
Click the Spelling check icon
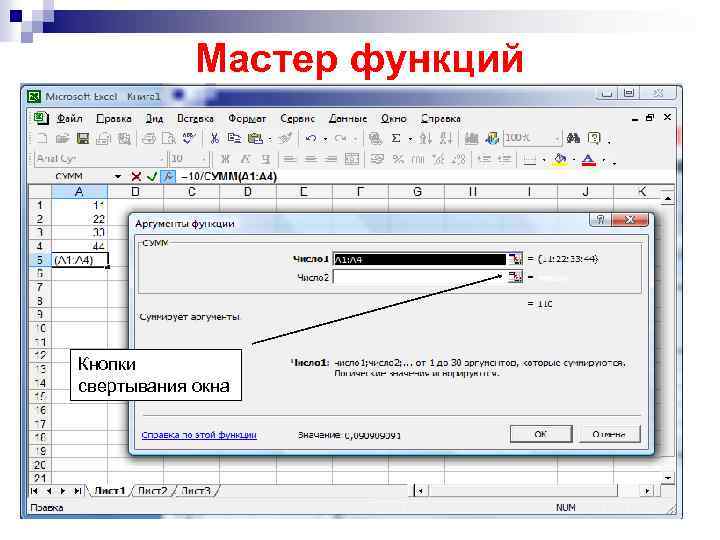(x=189, y=138)
